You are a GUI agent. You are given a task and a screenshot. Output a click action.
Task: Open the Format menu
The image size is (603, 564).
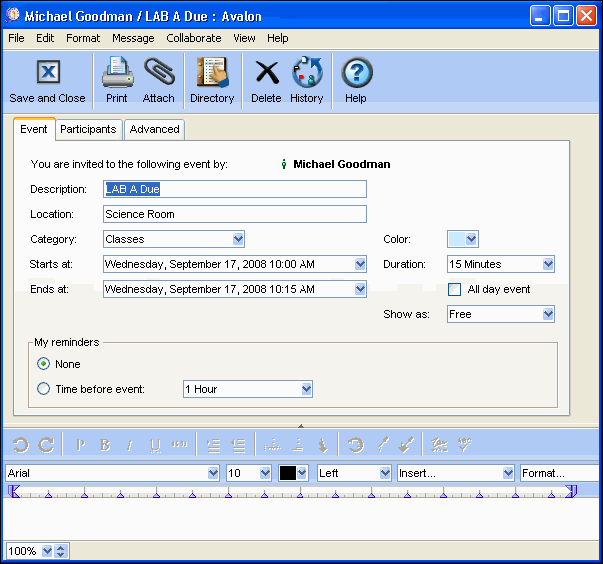point(83,38)
